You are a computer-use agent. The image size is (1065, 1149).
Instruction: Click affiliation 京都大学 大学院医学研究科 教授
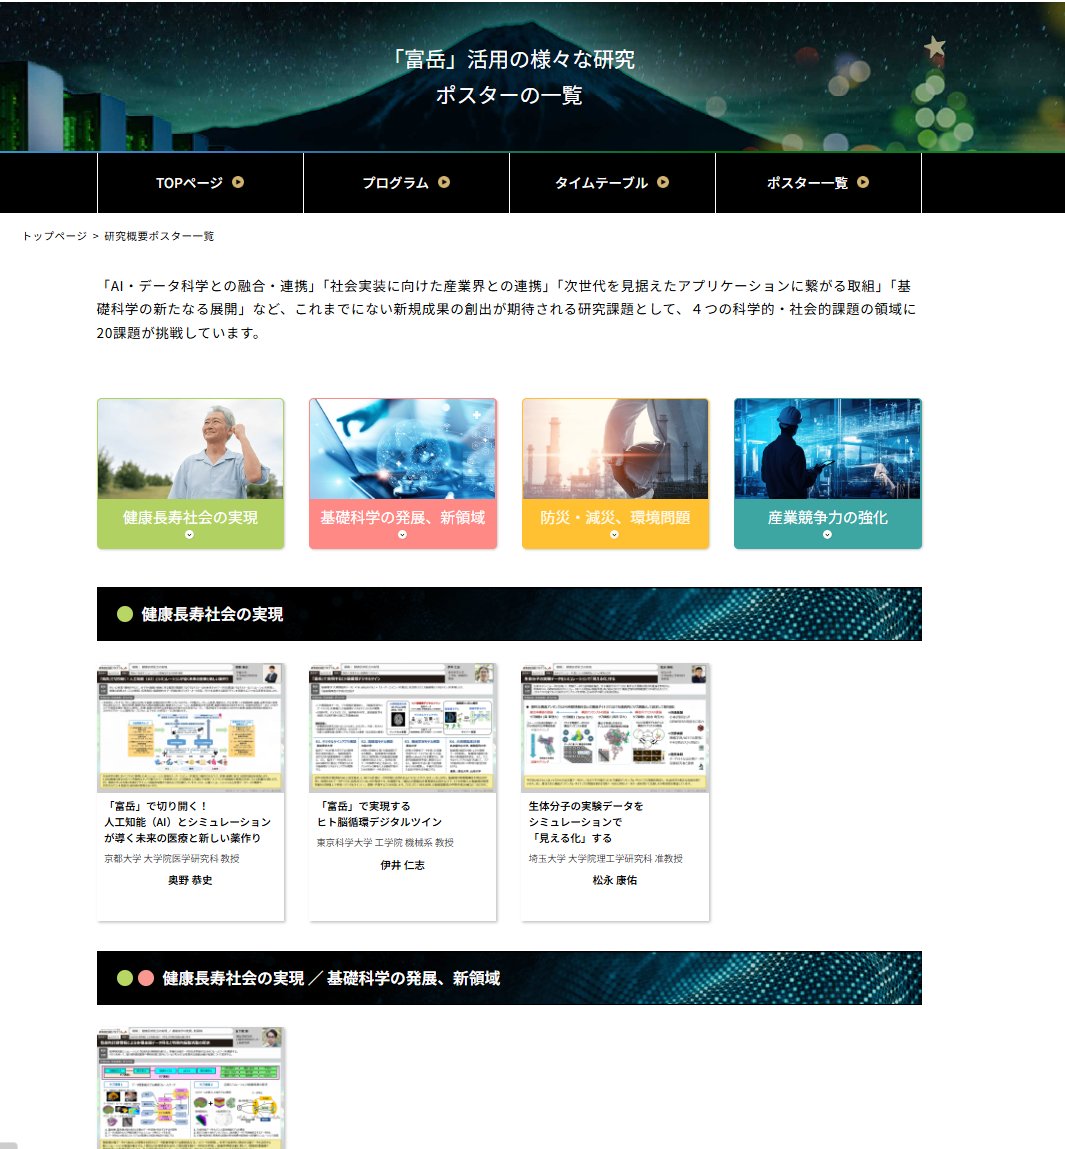172,858
